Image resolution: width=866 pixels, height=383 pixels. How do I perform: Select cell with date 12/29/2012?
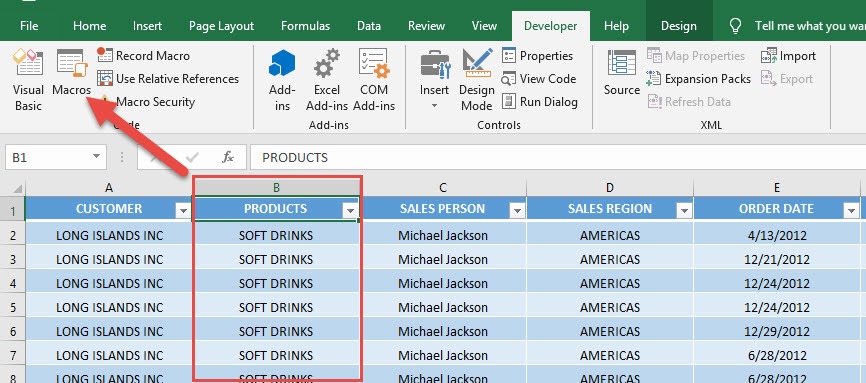click(x=777, y=331)
